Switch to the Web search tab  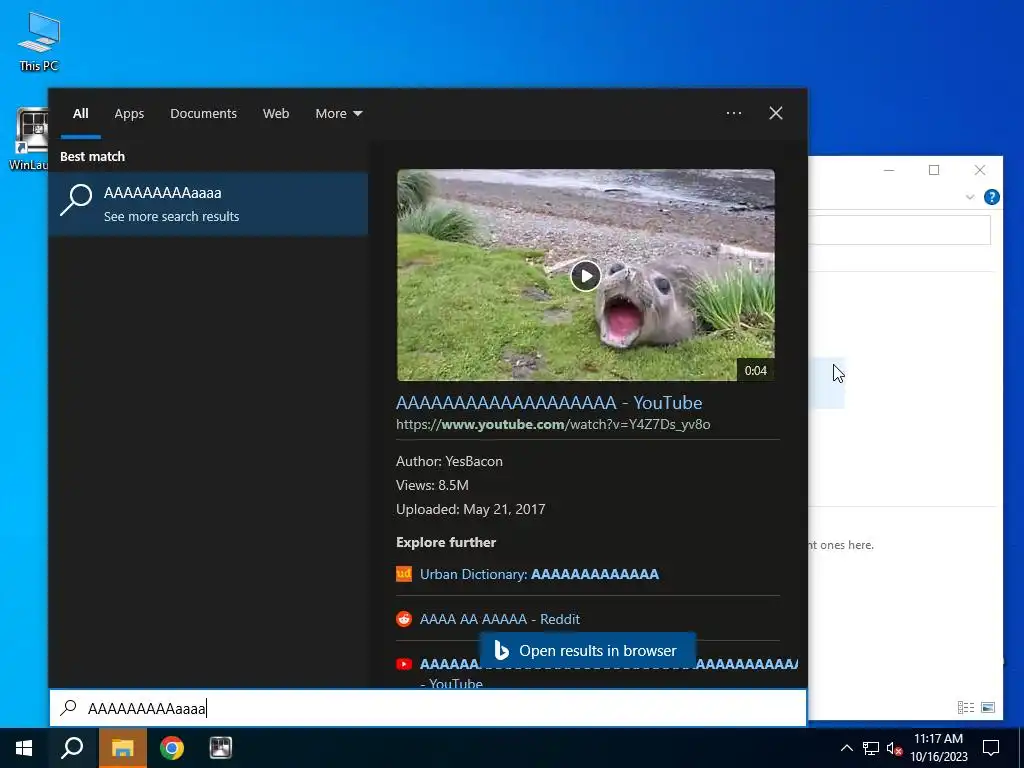(x=276, y=114)
